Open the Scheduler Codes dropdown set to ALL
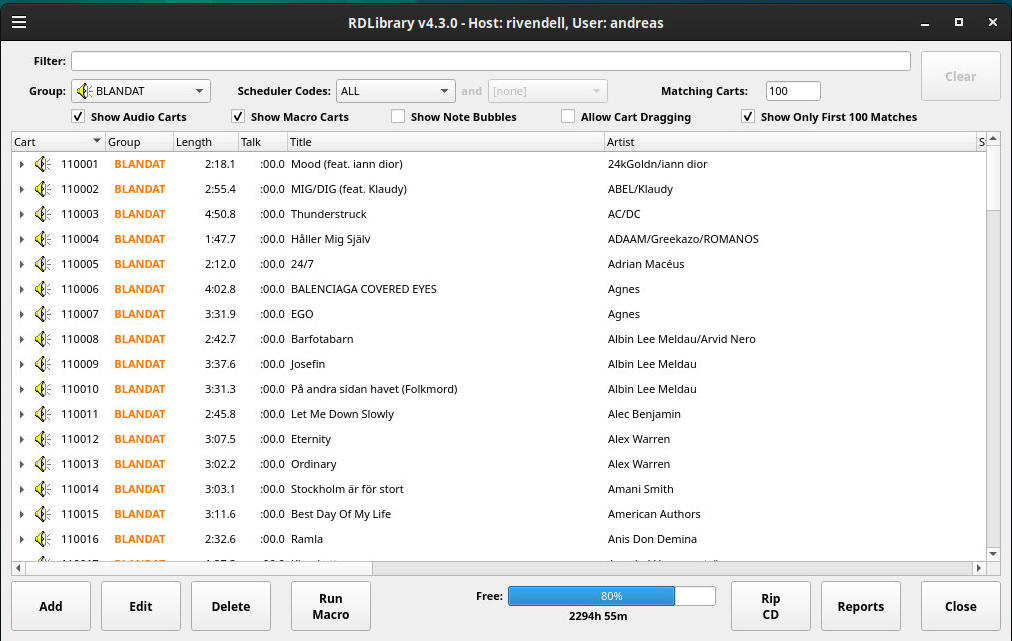Viewport: 1012px width, 641px height. pos(395,91)
